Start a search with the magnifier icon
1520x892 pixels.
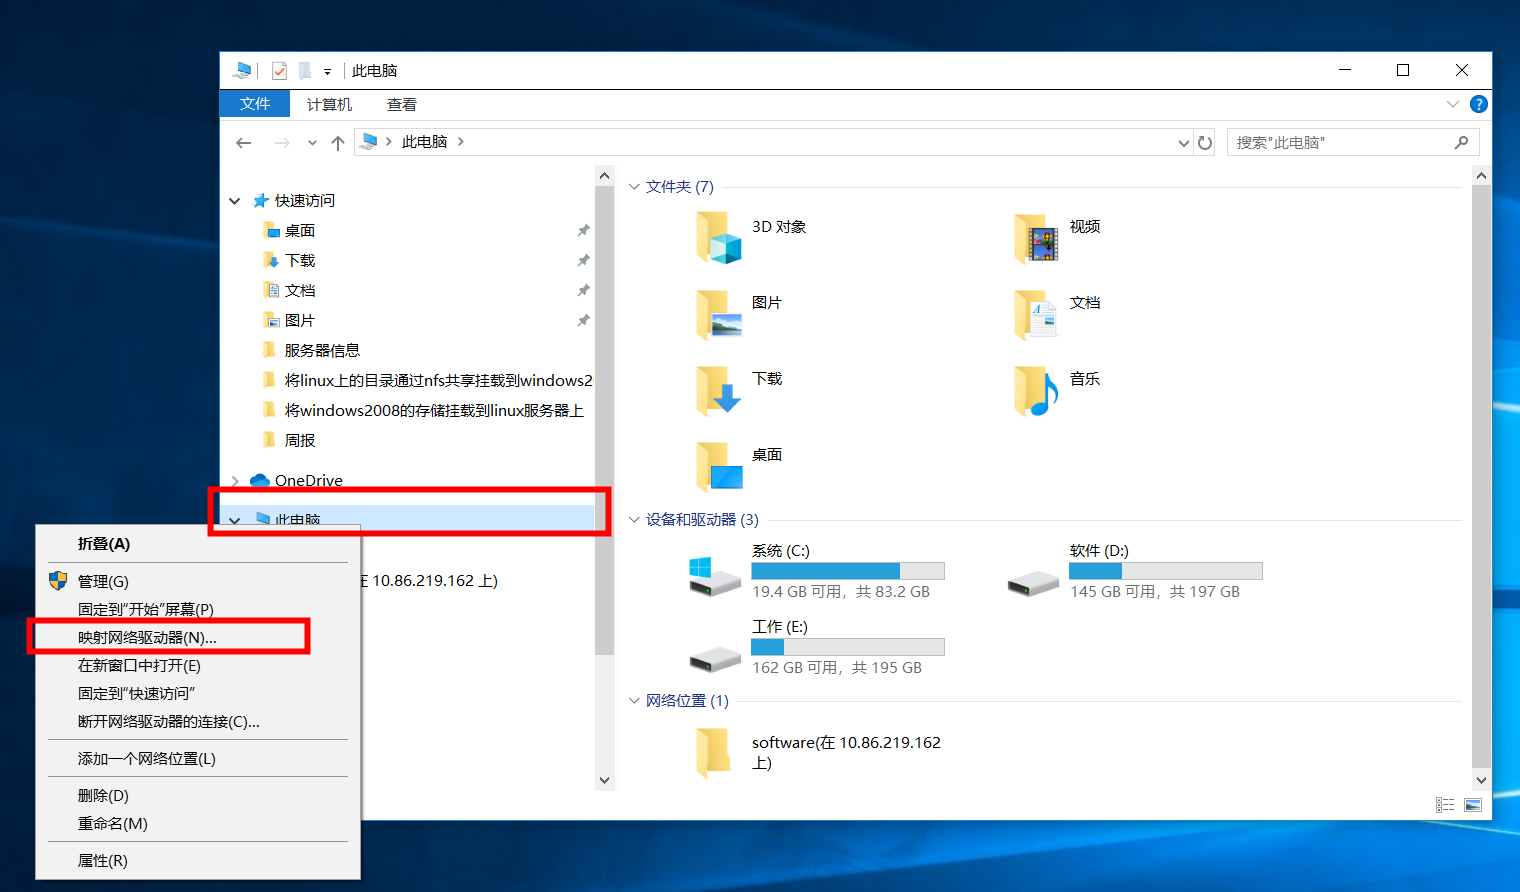click(1461, 142)
